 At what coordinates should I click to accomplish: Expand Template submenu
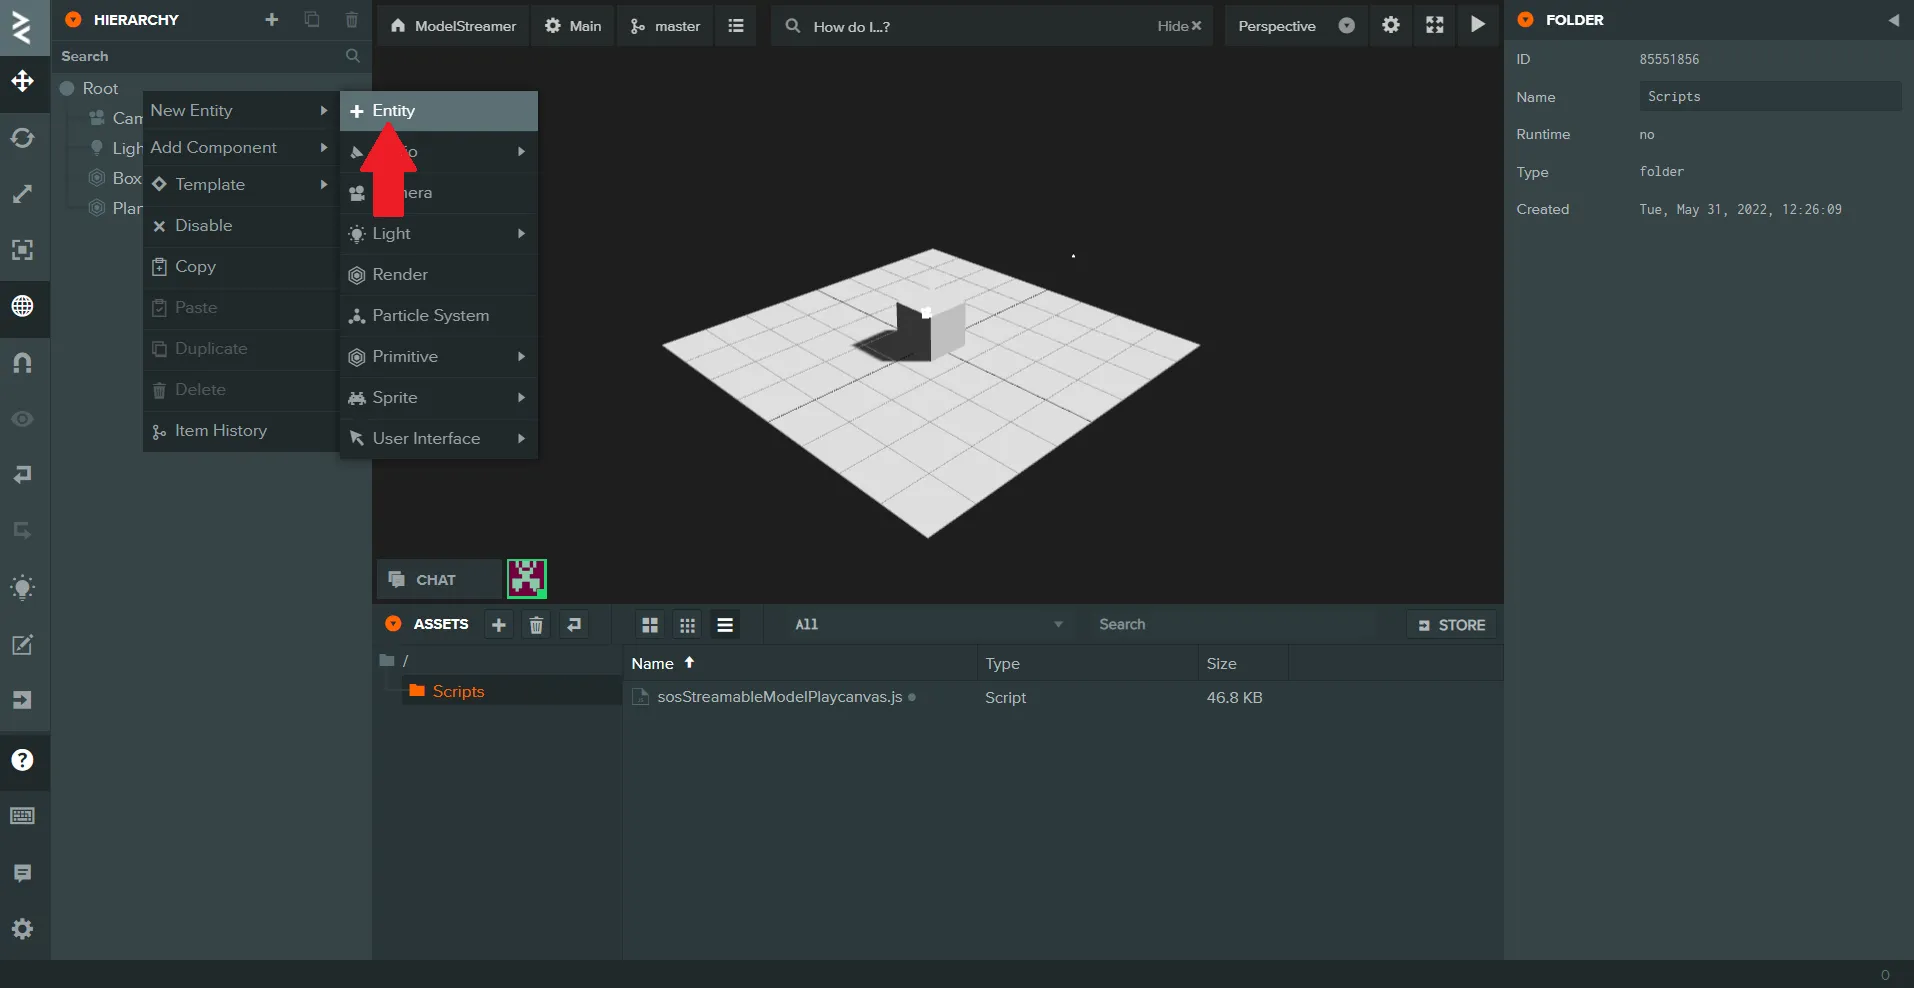pos(240,184)
